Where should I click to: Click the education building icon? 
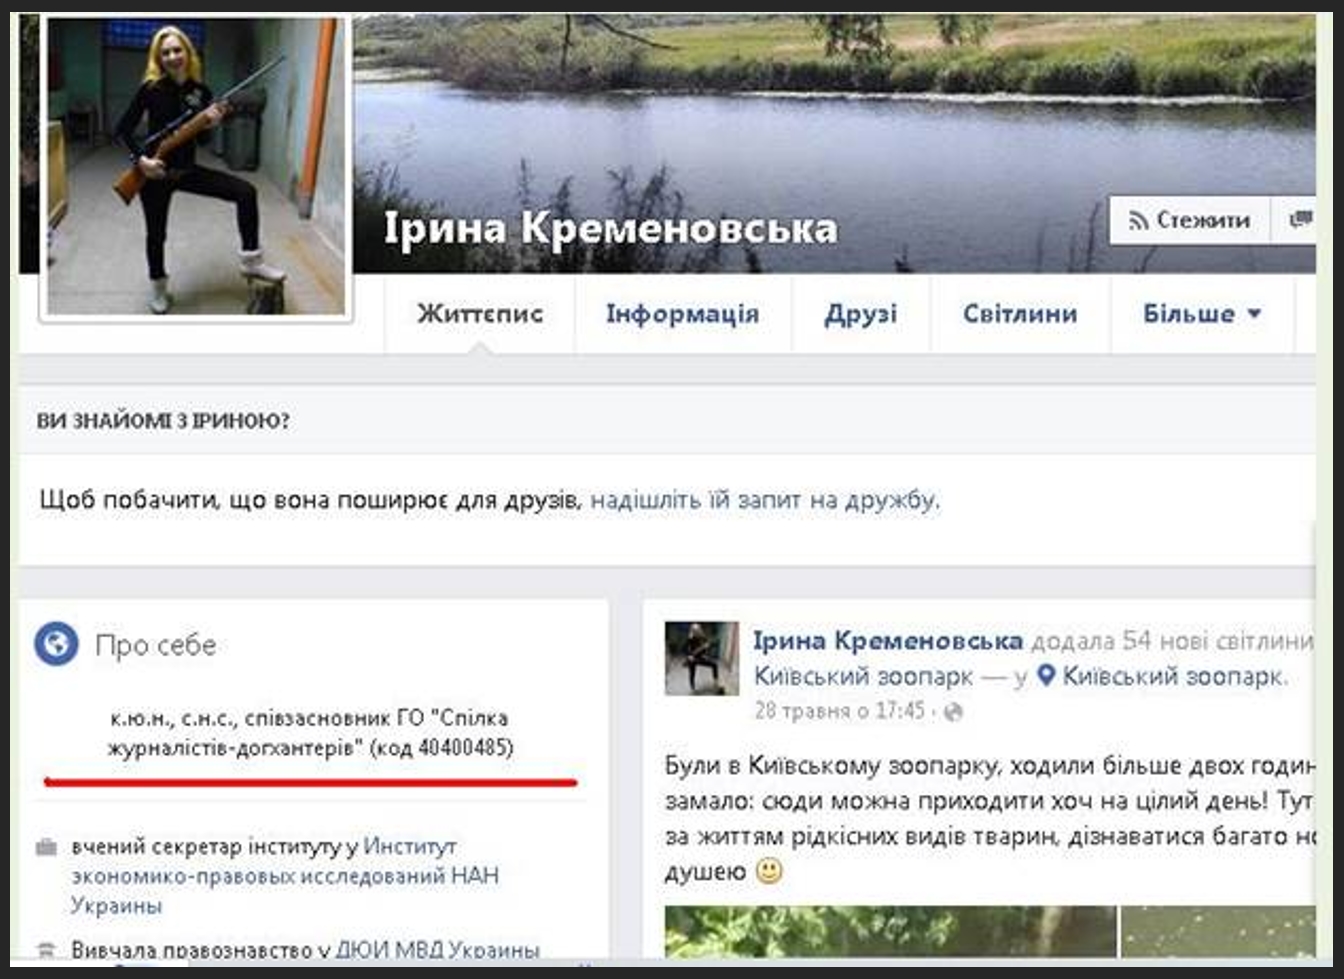click(x=46, y=949)
